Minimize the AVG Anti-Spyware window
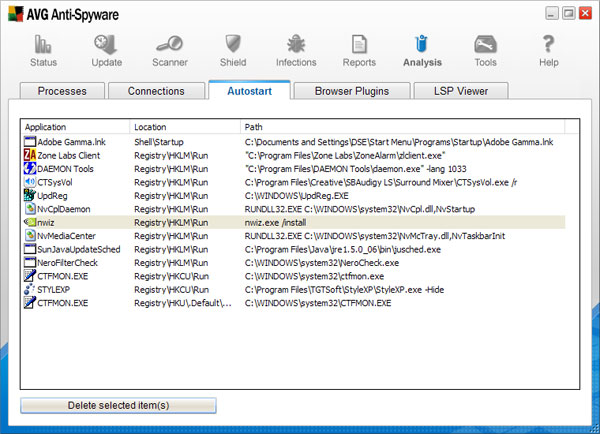 click(x=551, y=14)
